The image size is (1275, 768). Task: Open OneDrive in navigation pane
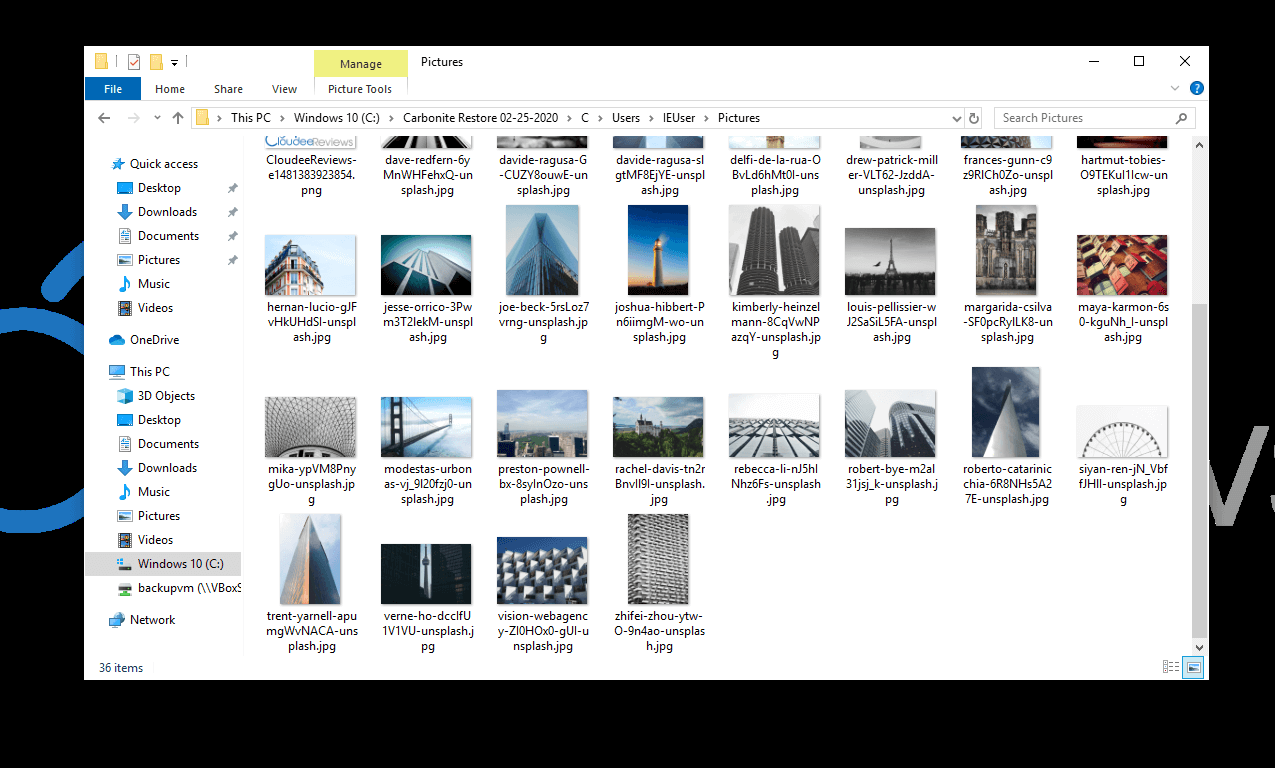coord(154,340)
